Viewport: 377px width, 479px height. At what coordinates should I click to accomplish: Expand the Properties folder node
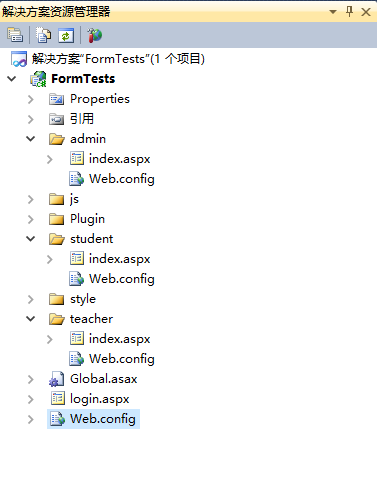(31, 99)
